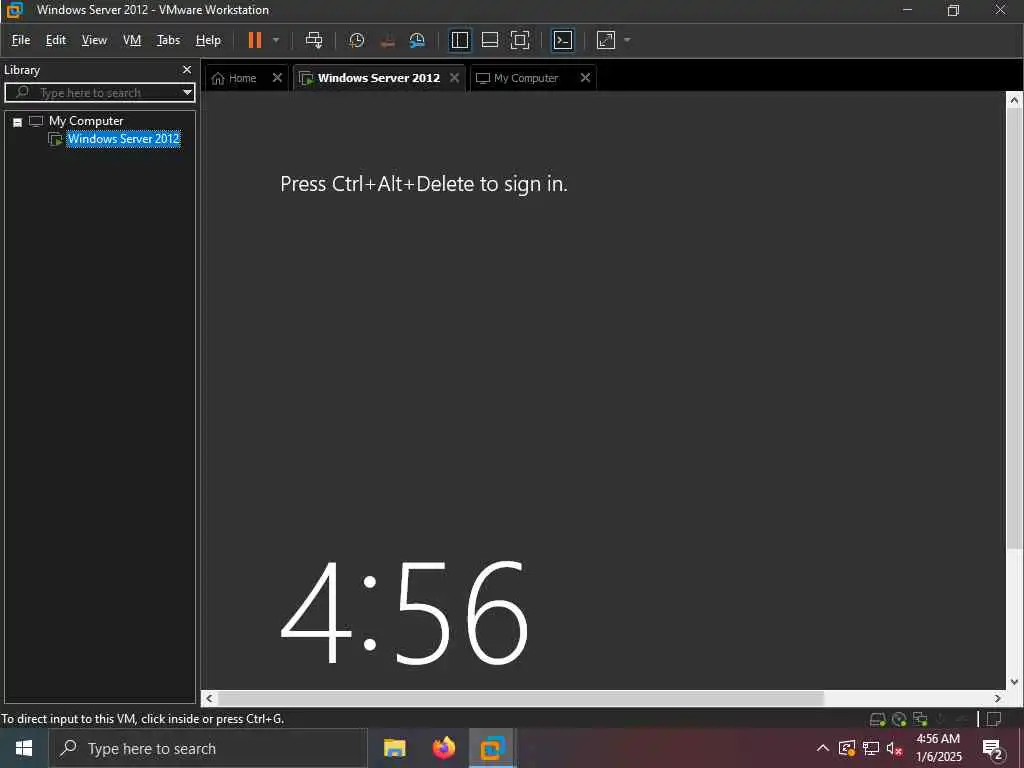This screenshot has height=768, width=1024.
Task: Click the horizontal scrollbar left arrow
Action: [x=209, y=698]
